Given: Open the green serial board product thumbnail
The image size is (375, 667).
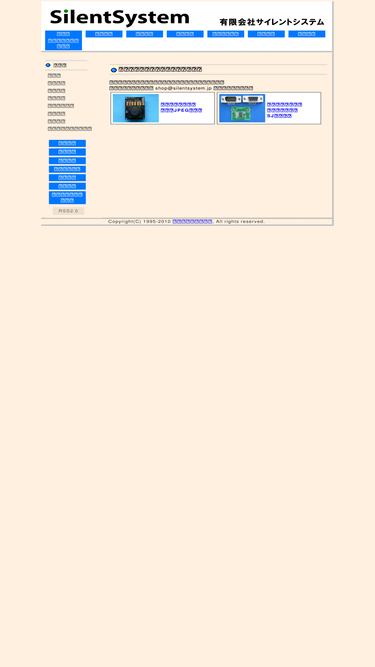Looking at the screenshot, I should tap(242, 108).
